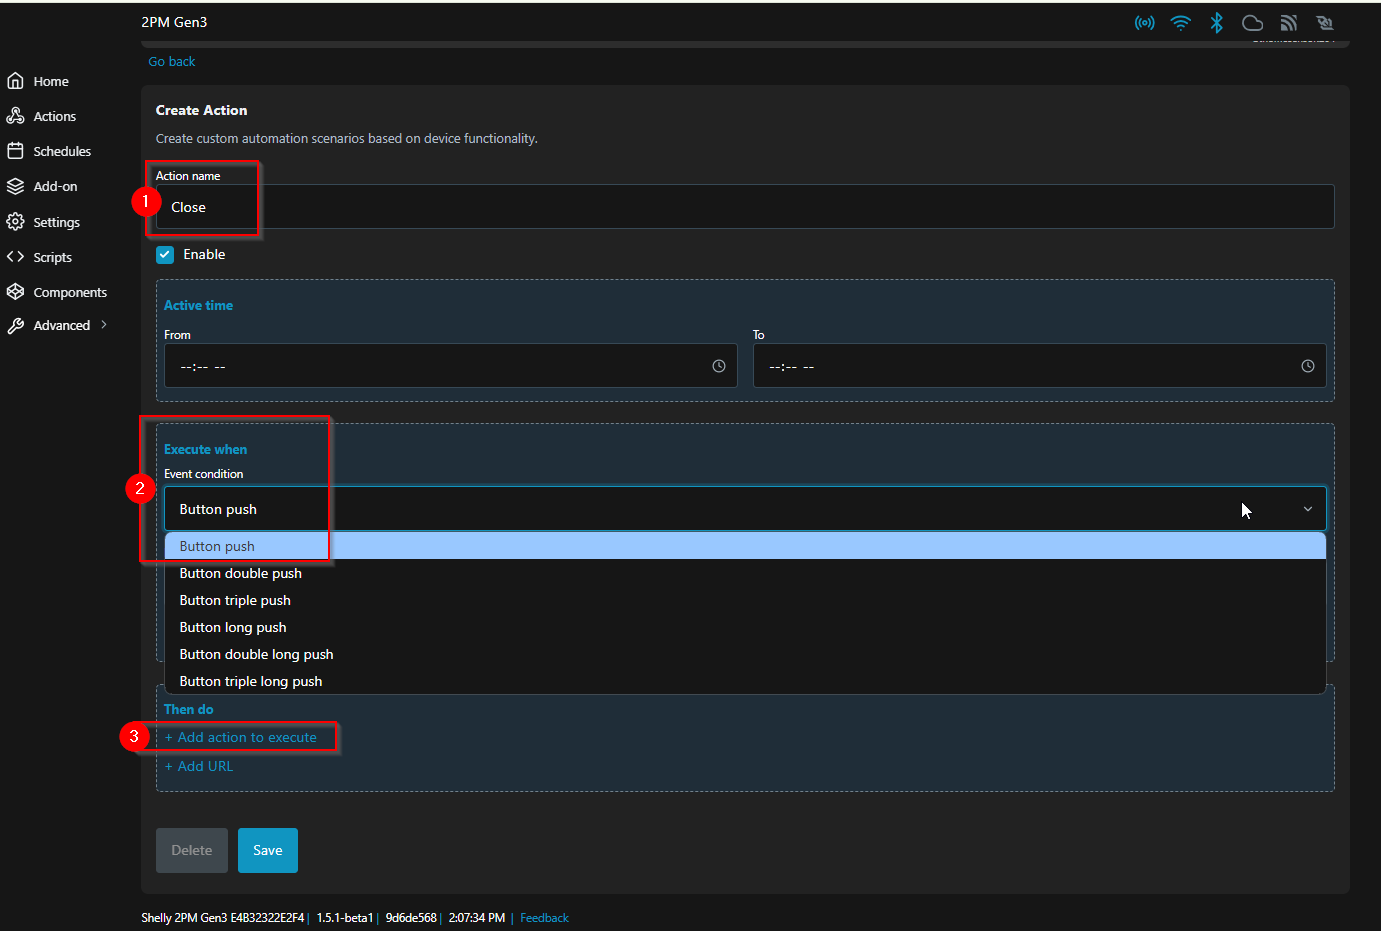The width and height of the screenshot is (1381, 931).
Task: Open the Feedback link in footer
Action: 544,918
